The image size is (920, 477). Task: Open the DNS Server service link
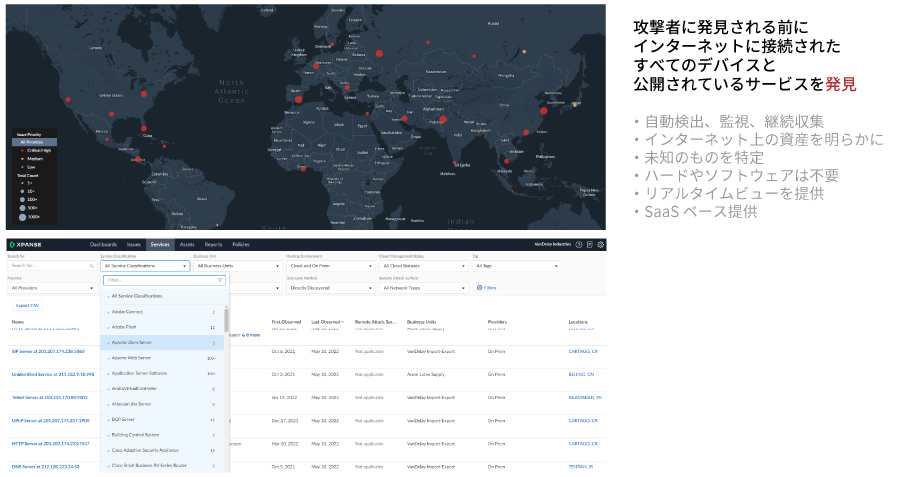tap(46, 467)
